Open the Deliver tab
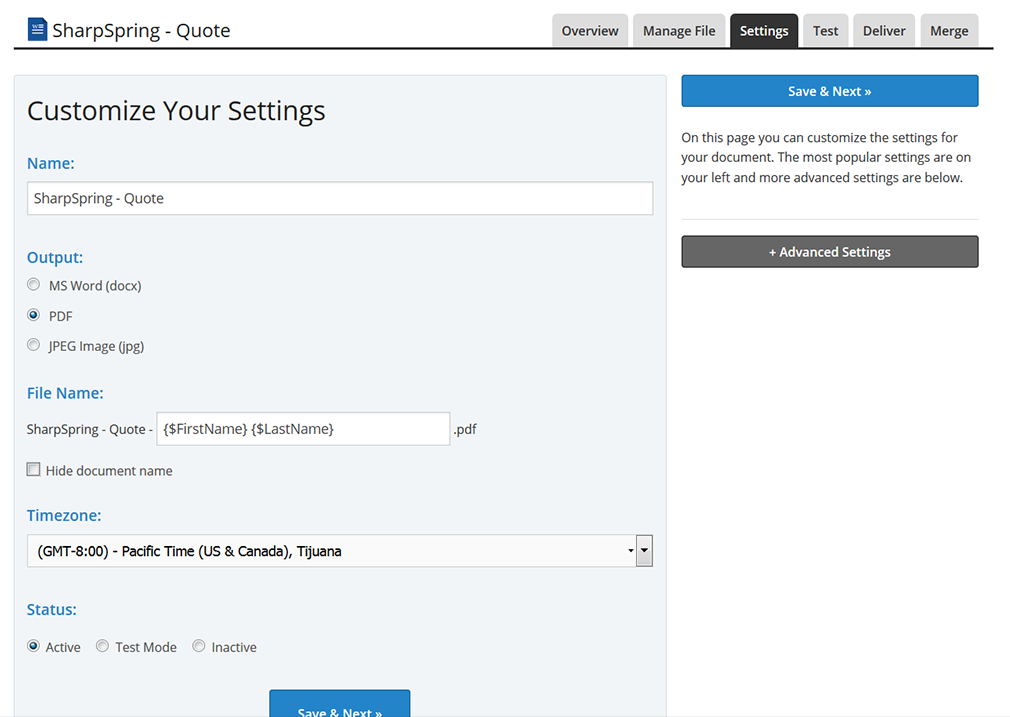The image size is (1010, 717). [884, 31]
